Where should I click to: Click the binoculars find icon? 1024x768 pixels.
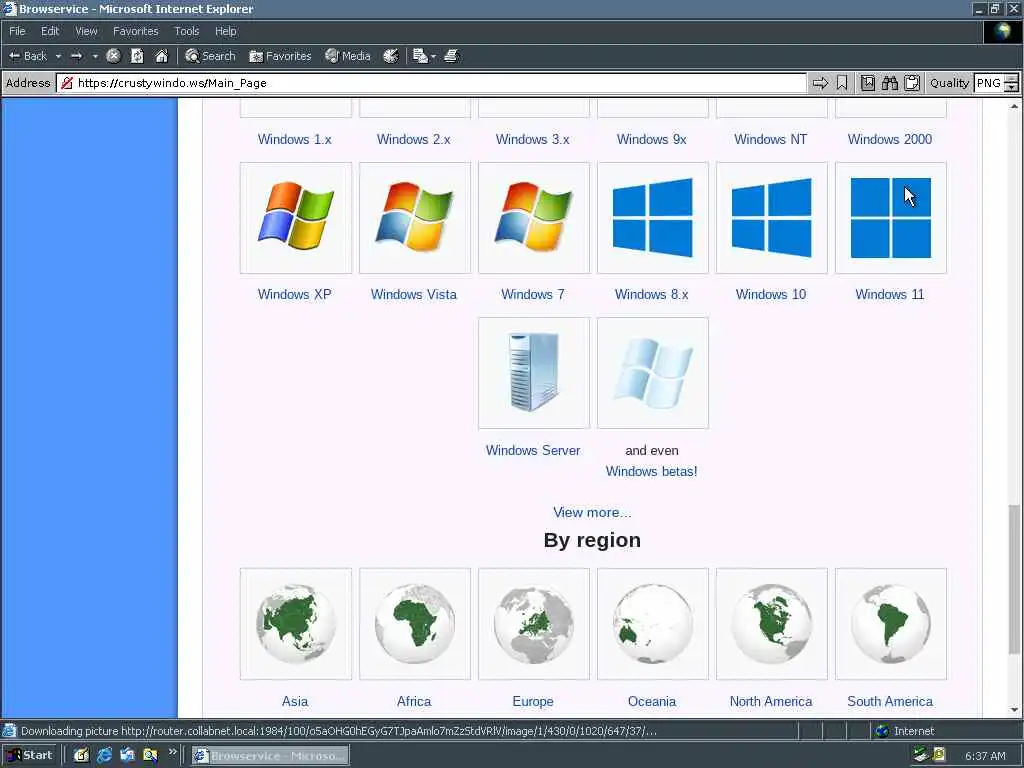click(x=890, y=83)
